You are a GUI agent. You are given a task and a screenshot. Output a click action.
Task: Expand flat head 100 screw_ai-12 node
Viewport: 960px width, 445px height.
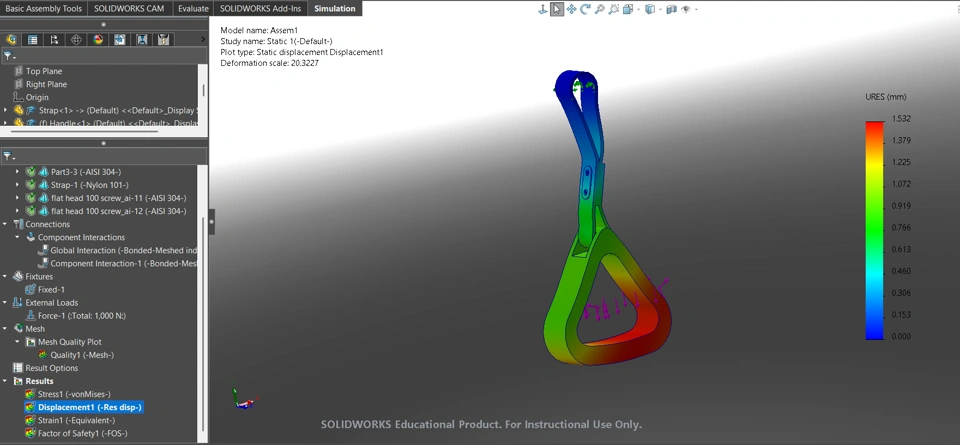18,211
